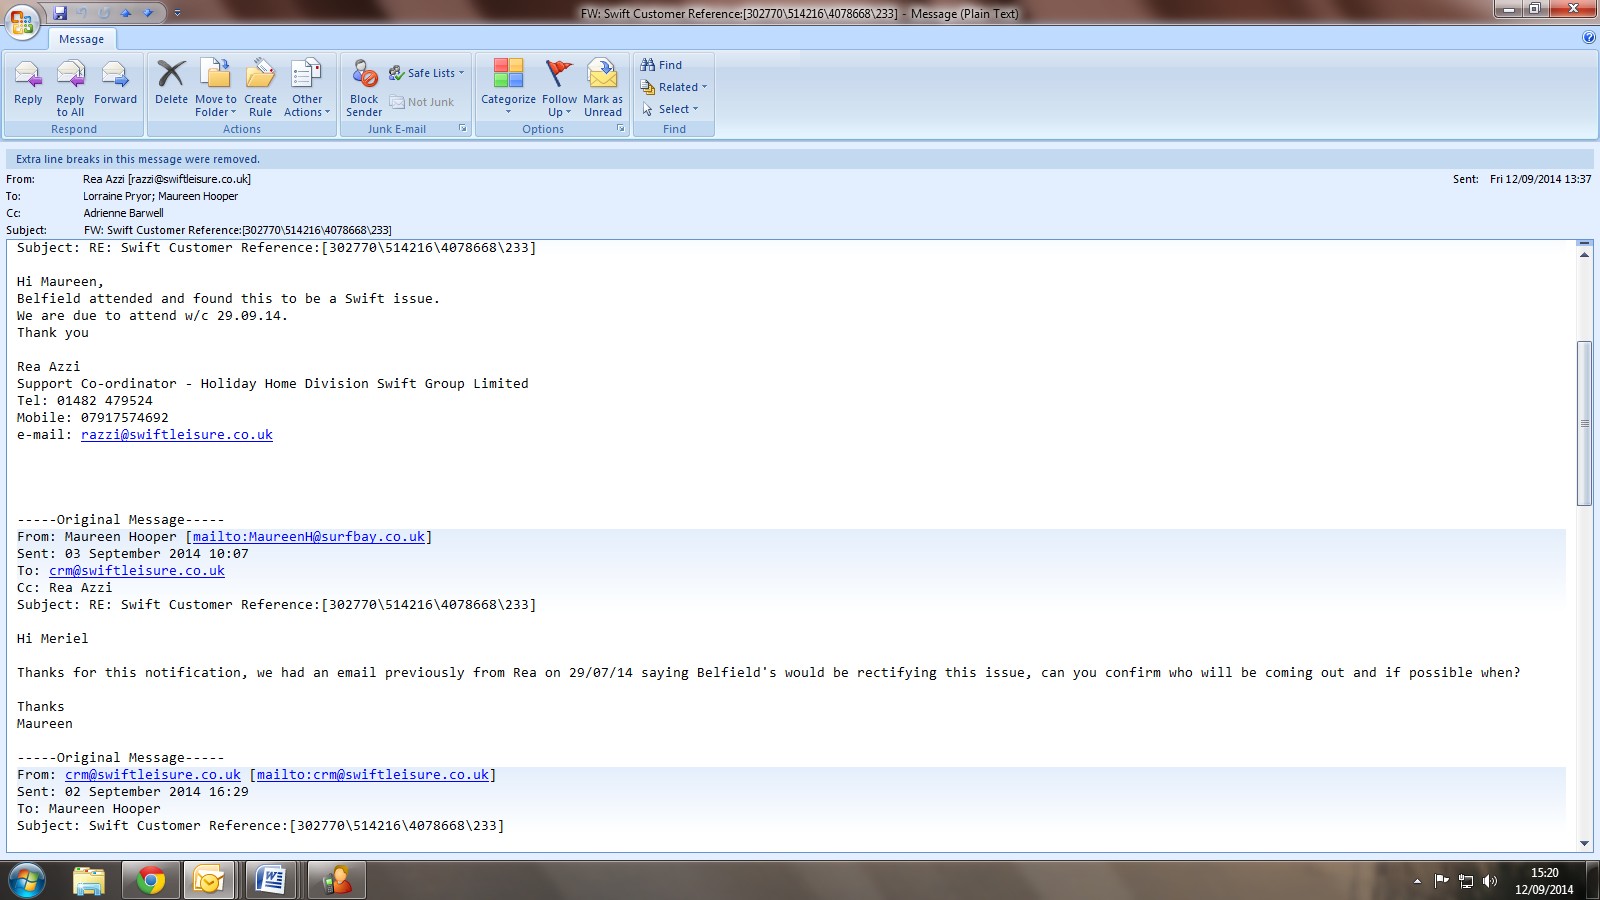The height and width of the screenshot is (900, 1600).
Task: Click Create Rule
Action: [x=260, y=86]
